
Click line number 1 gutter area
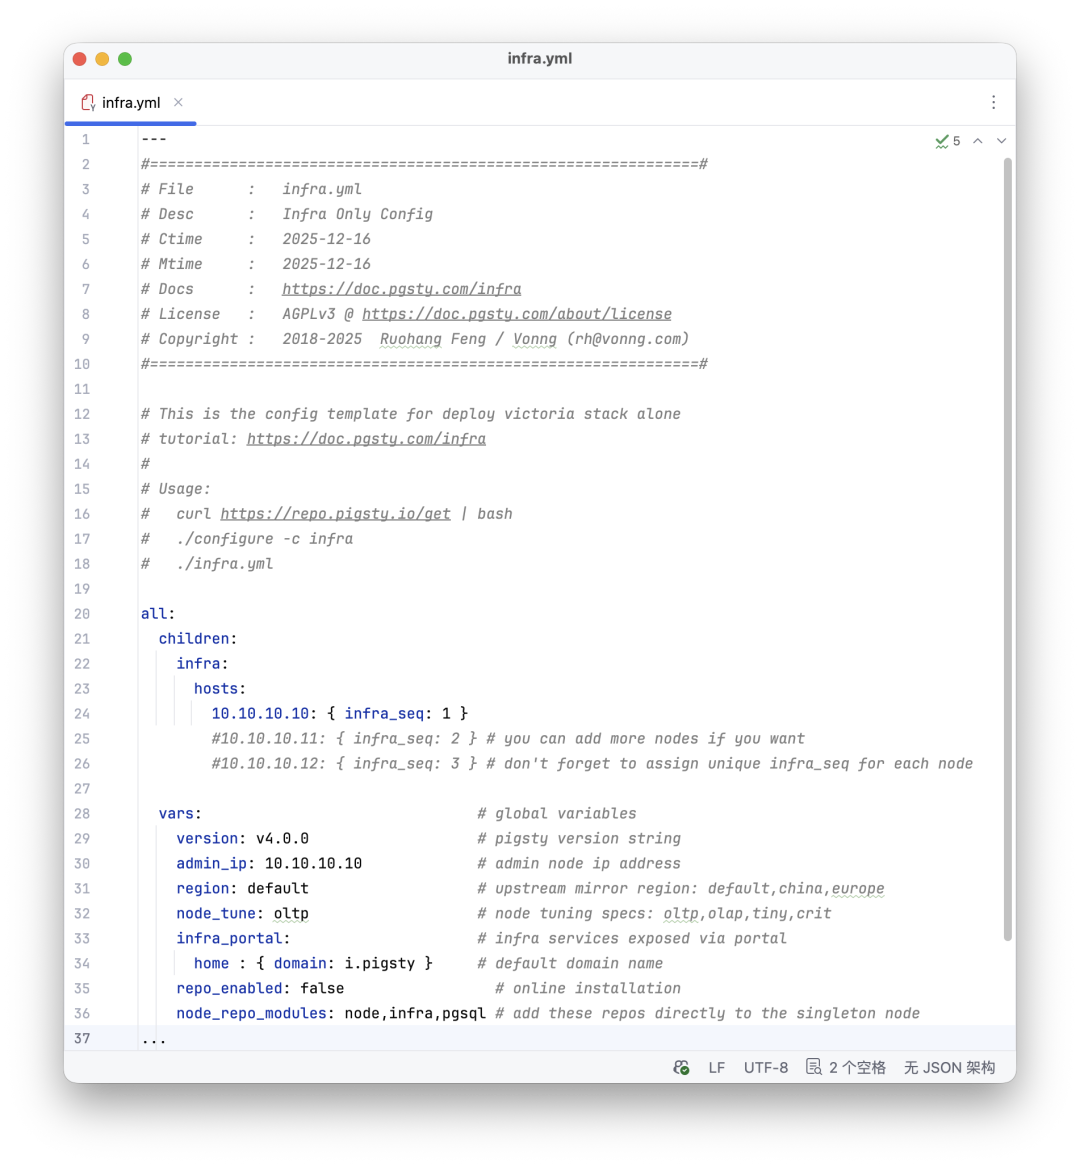(85, 139)
